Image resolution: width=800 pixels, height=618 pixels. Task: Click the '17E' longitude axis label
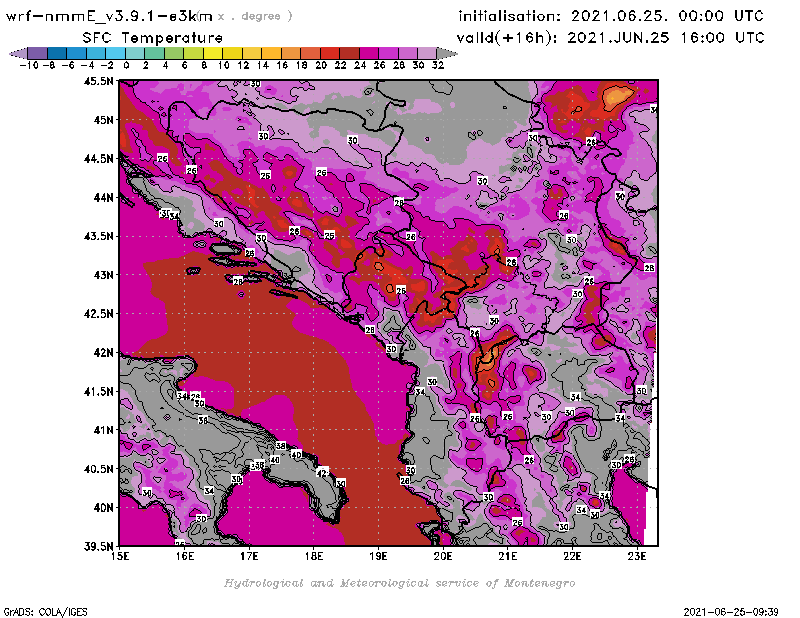pos(249,556)
